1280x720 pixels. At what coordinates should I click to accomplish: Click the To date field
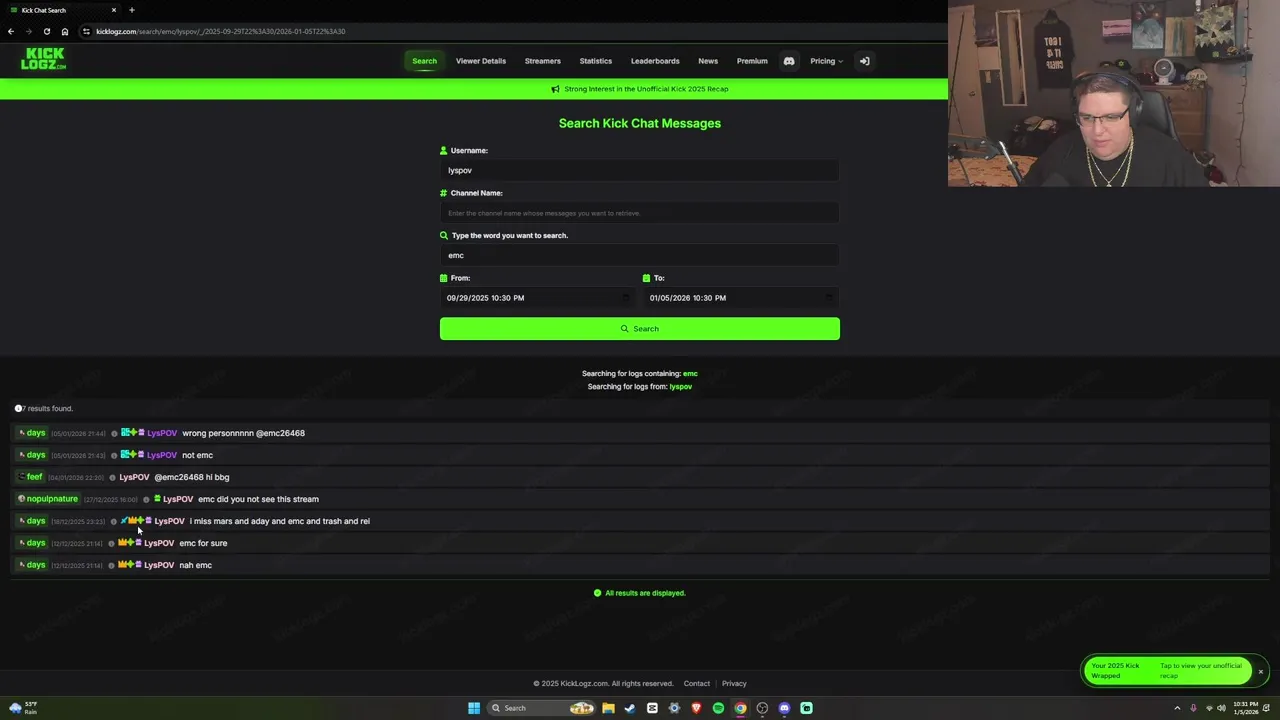click(741, 298)
